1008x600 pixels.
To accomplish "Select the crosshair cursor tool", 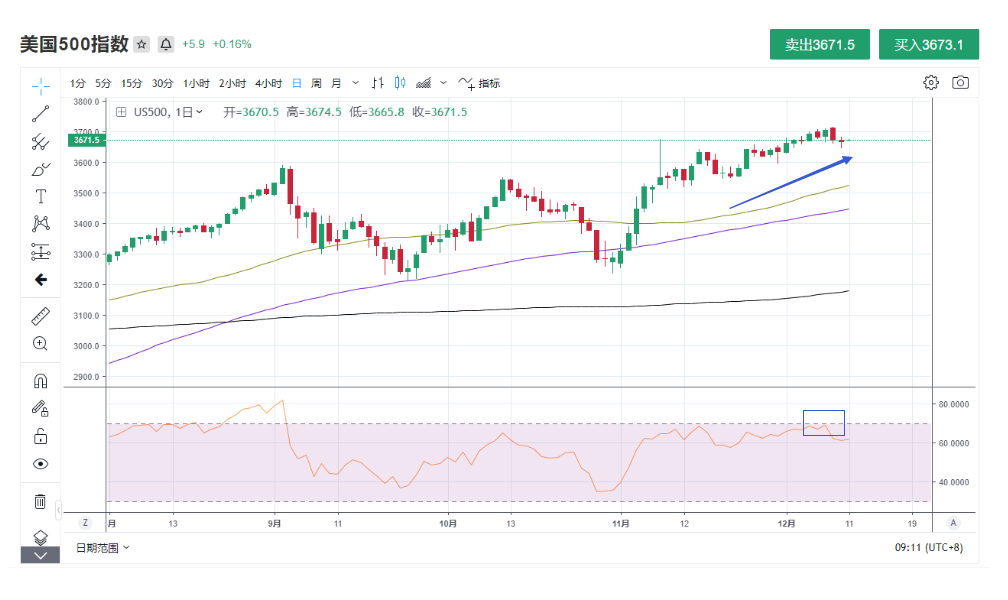I will 40,85.
